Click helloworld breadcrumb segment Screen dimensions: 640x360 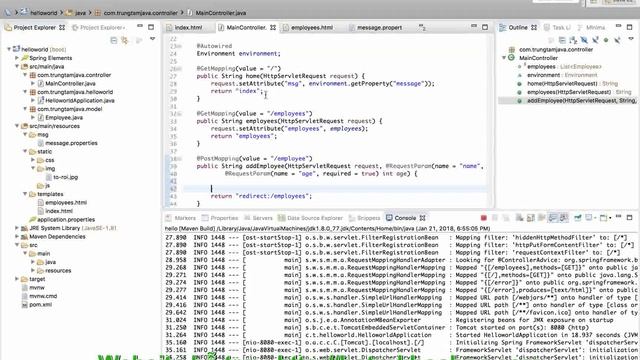point(43,13)
